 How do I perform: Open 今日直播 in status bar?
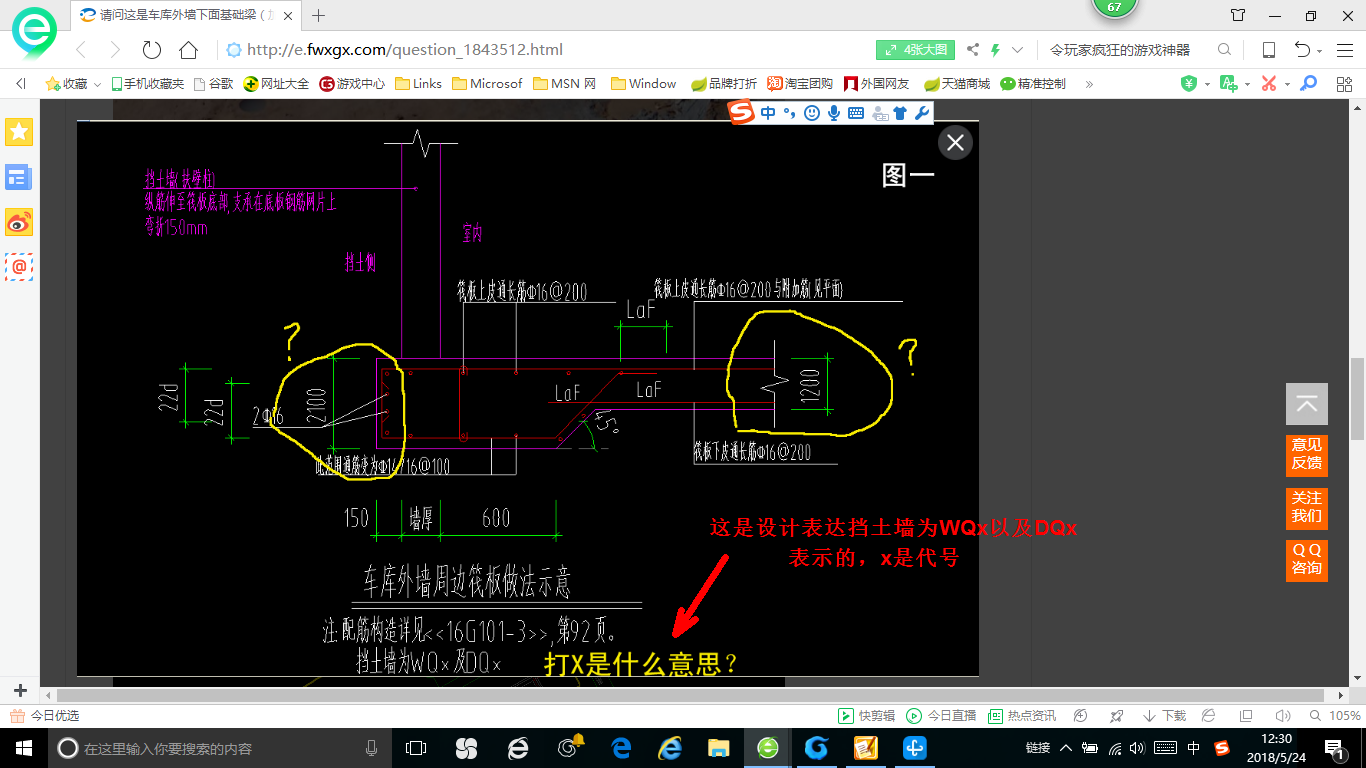coord(942,716)
